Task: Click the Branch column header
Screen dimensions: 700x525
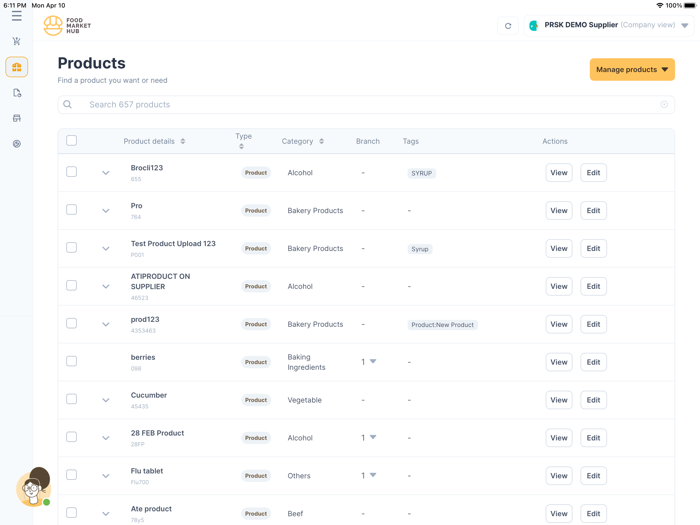Action: click(368, 141)
